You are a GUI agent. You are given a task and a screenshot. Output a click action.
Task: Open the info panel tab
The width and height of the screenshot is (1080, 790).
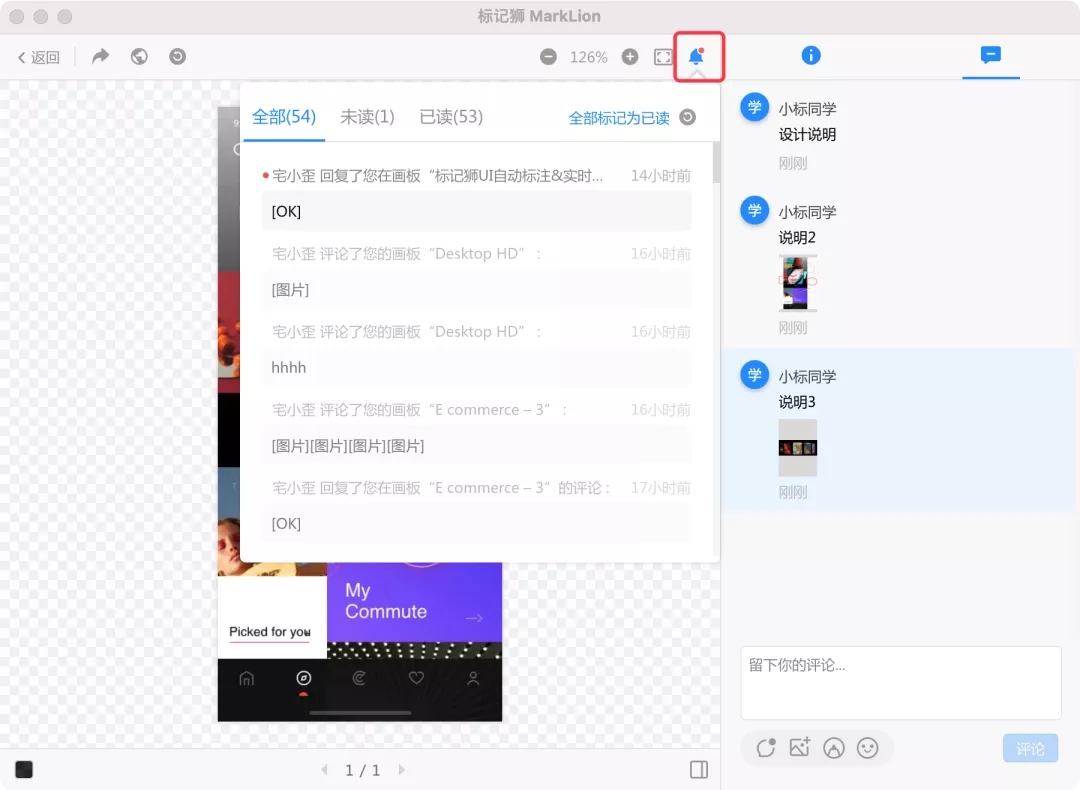coord(811,56)
